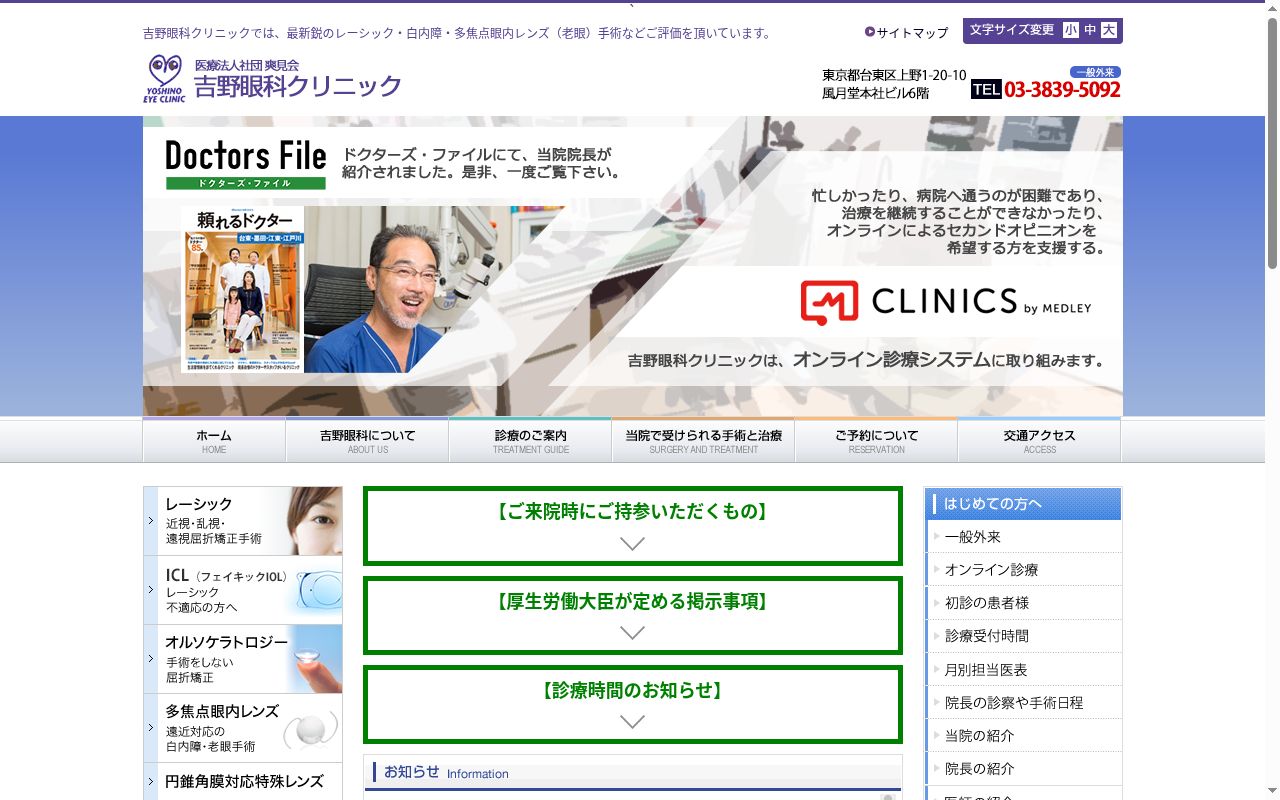The width and height of the screenshot is (1280, 800).
Task: Set text size to 中
Action: click(1090, 30)
